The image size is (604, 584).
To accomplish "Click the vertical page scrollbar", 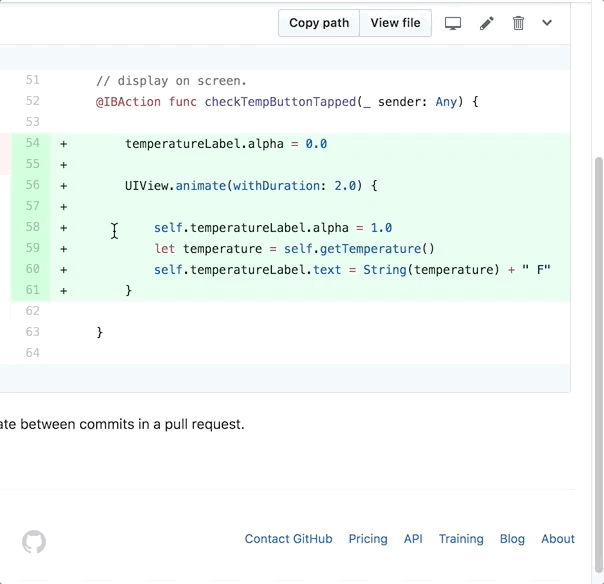I will click(598, 300).
